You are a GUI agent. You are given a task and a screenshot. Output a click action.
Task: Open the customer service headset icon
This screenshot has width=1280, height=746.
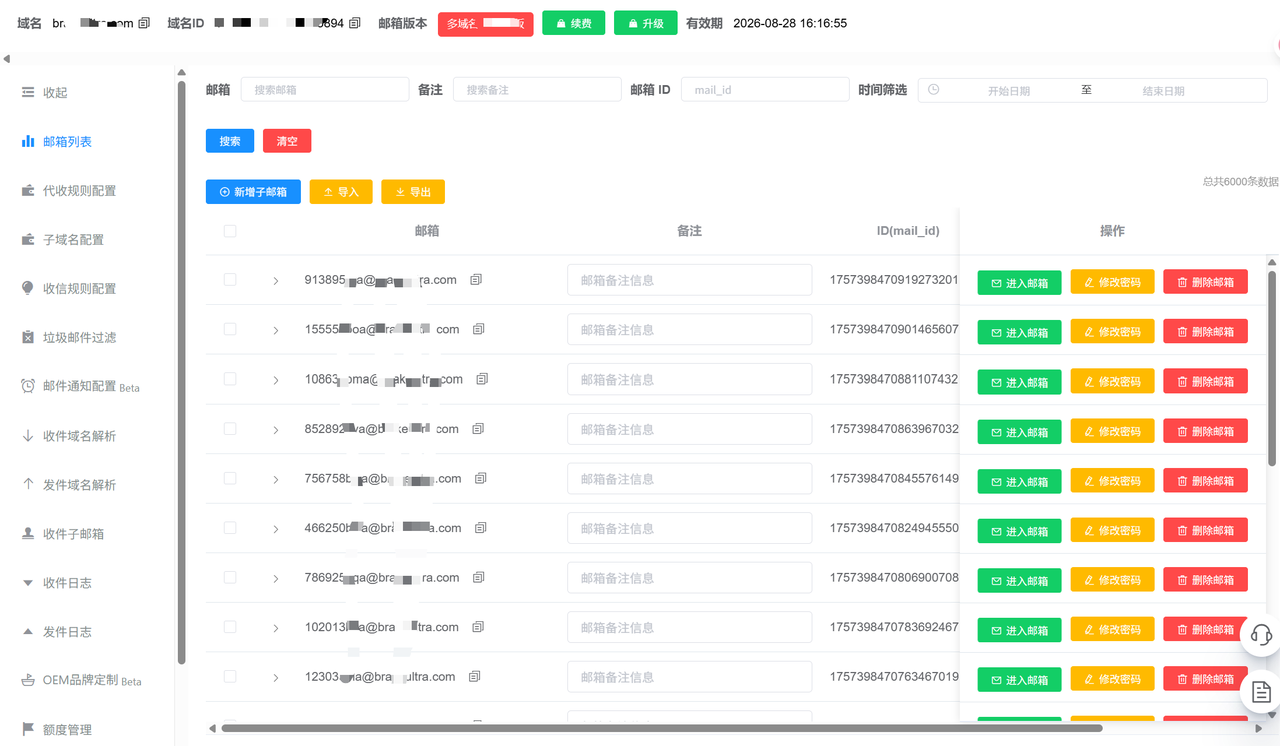tap(1261, 635)
